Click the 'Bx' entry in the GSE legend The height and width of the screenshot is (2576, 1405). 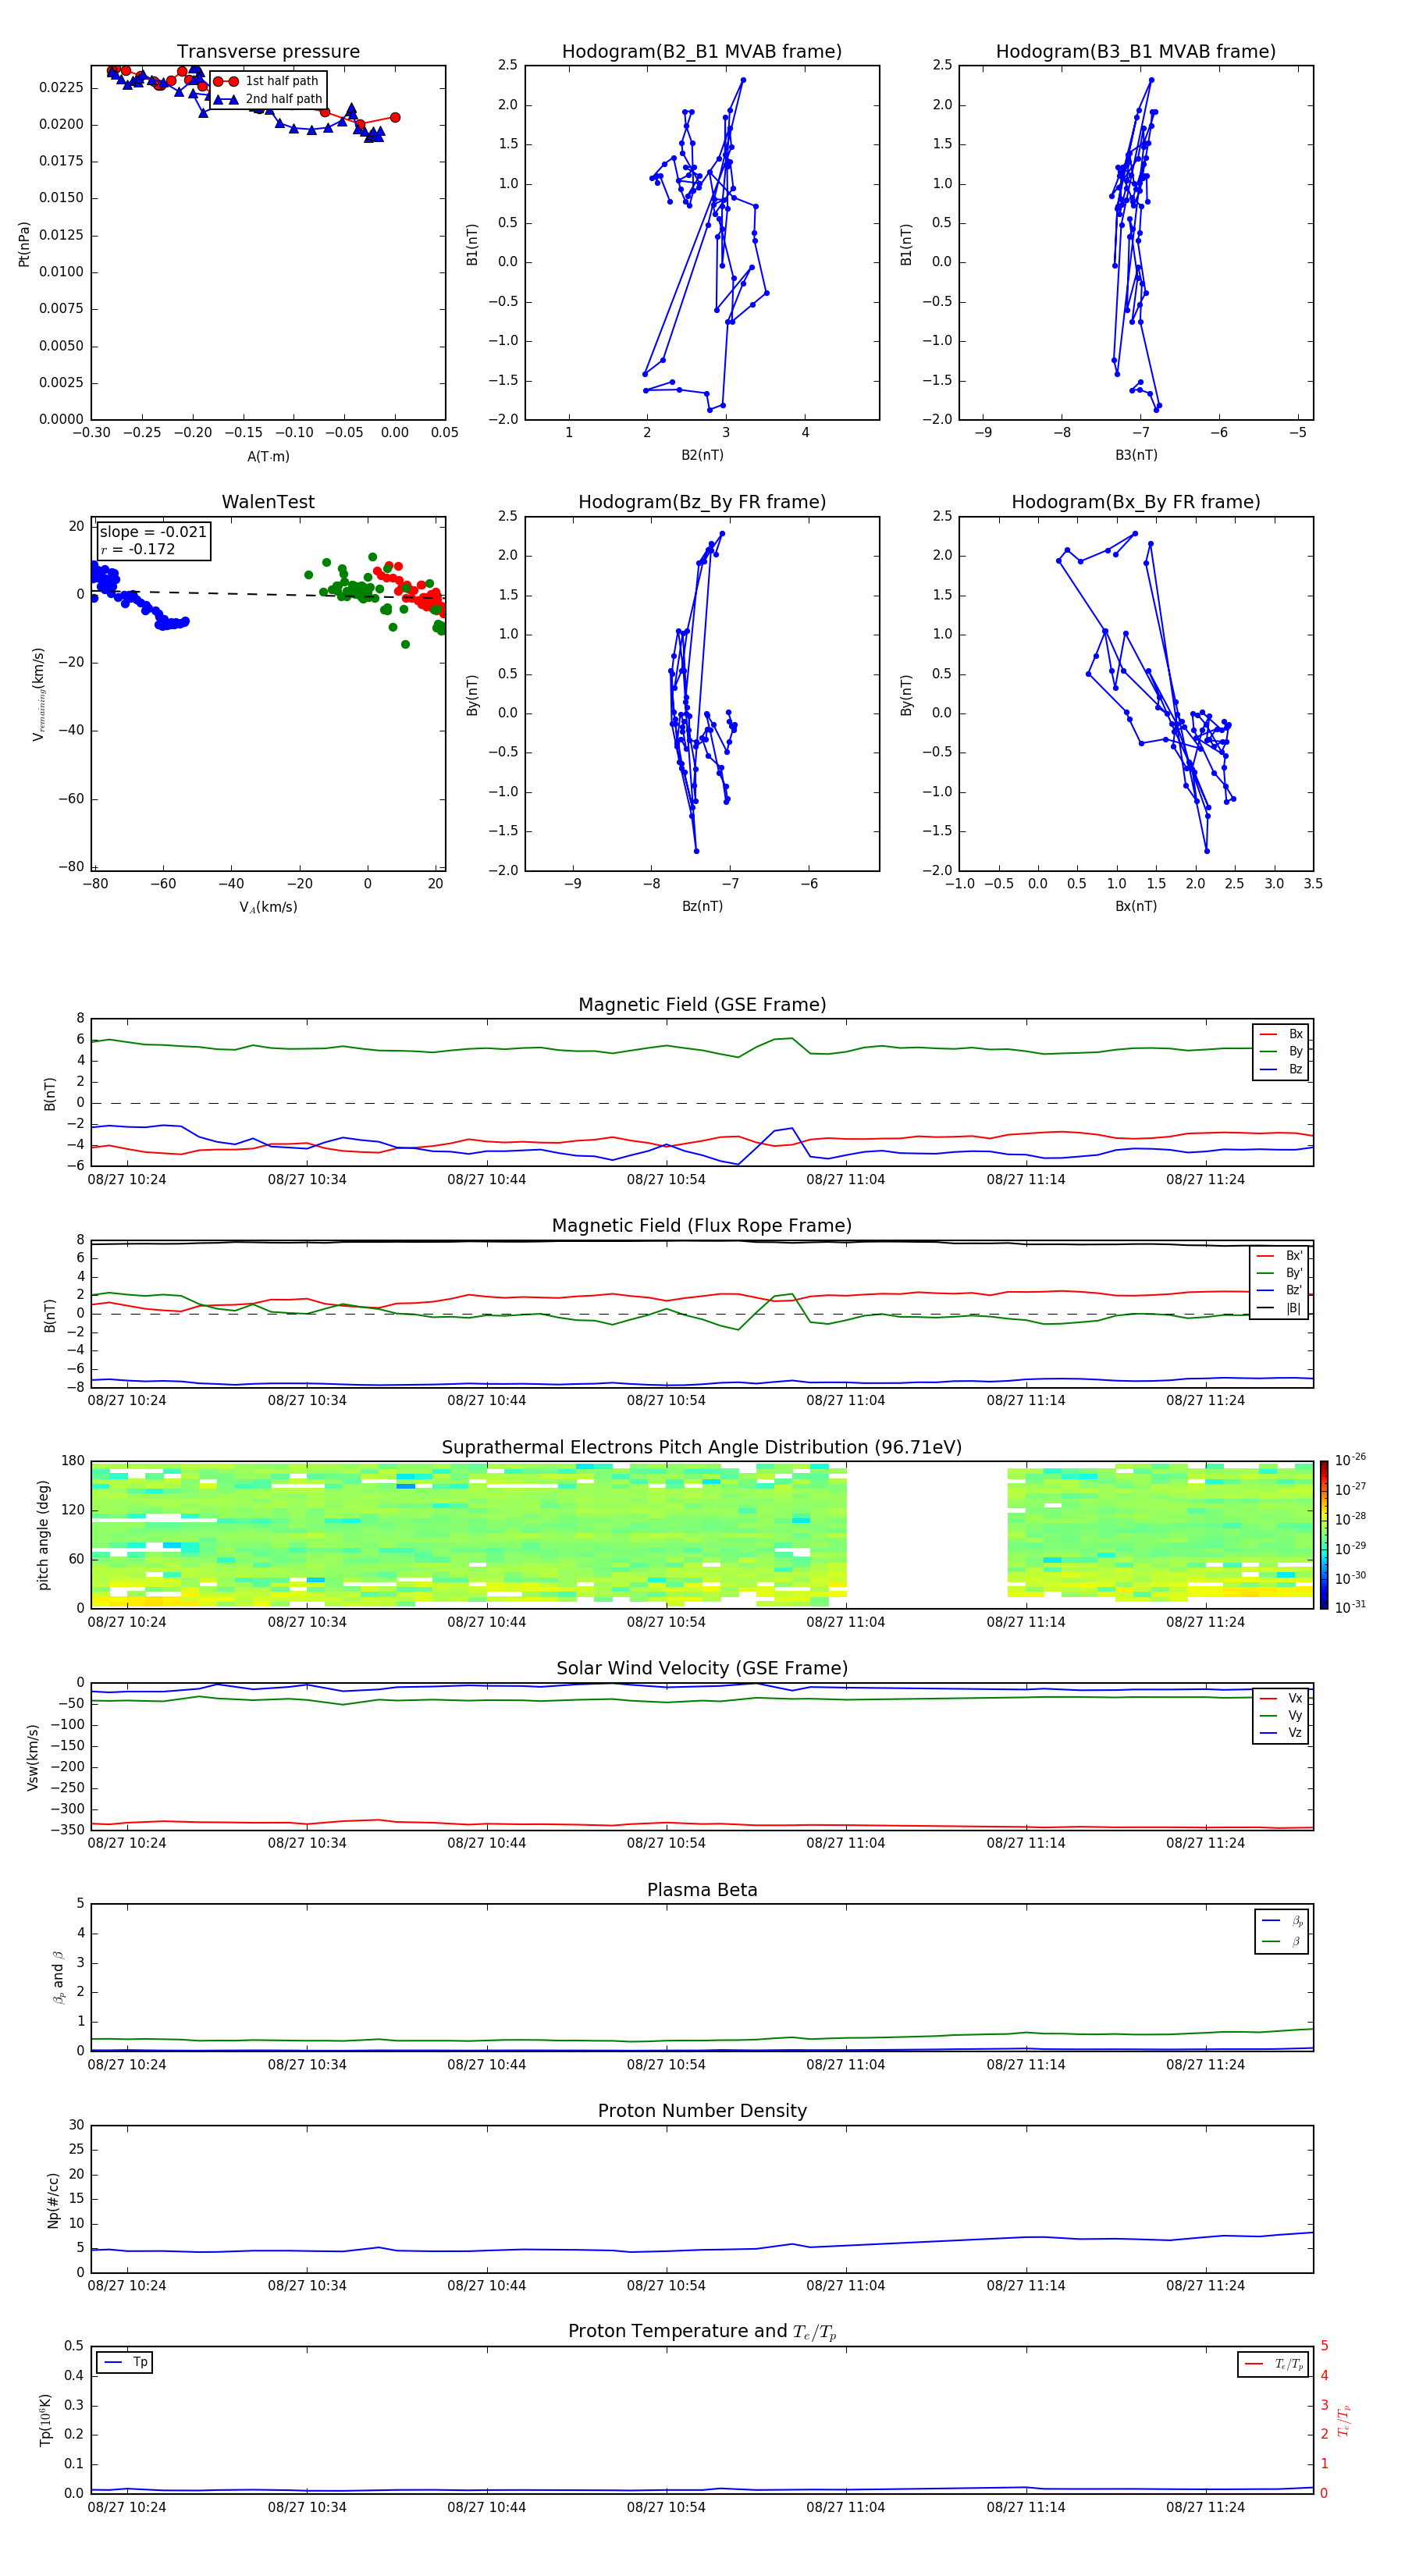(1281, 1034)
